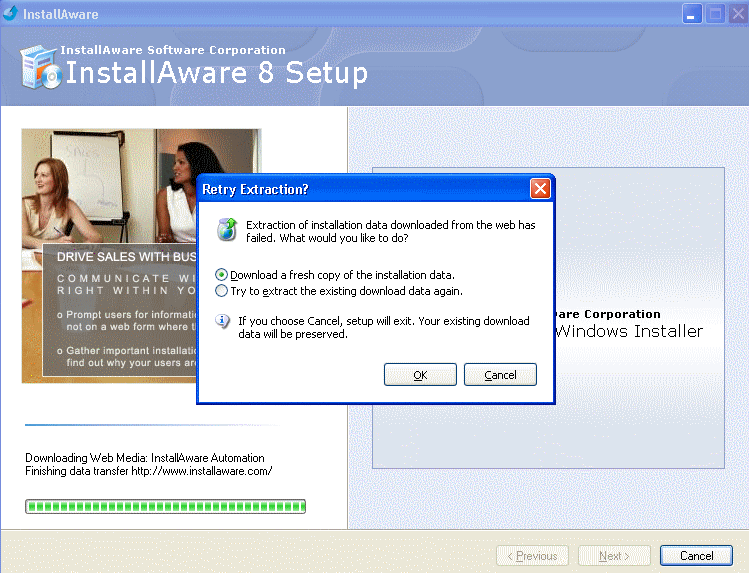The width and height of the screenshot is (749, 573).
Task: Close the InstallAware main window
Action: point(738,14)
